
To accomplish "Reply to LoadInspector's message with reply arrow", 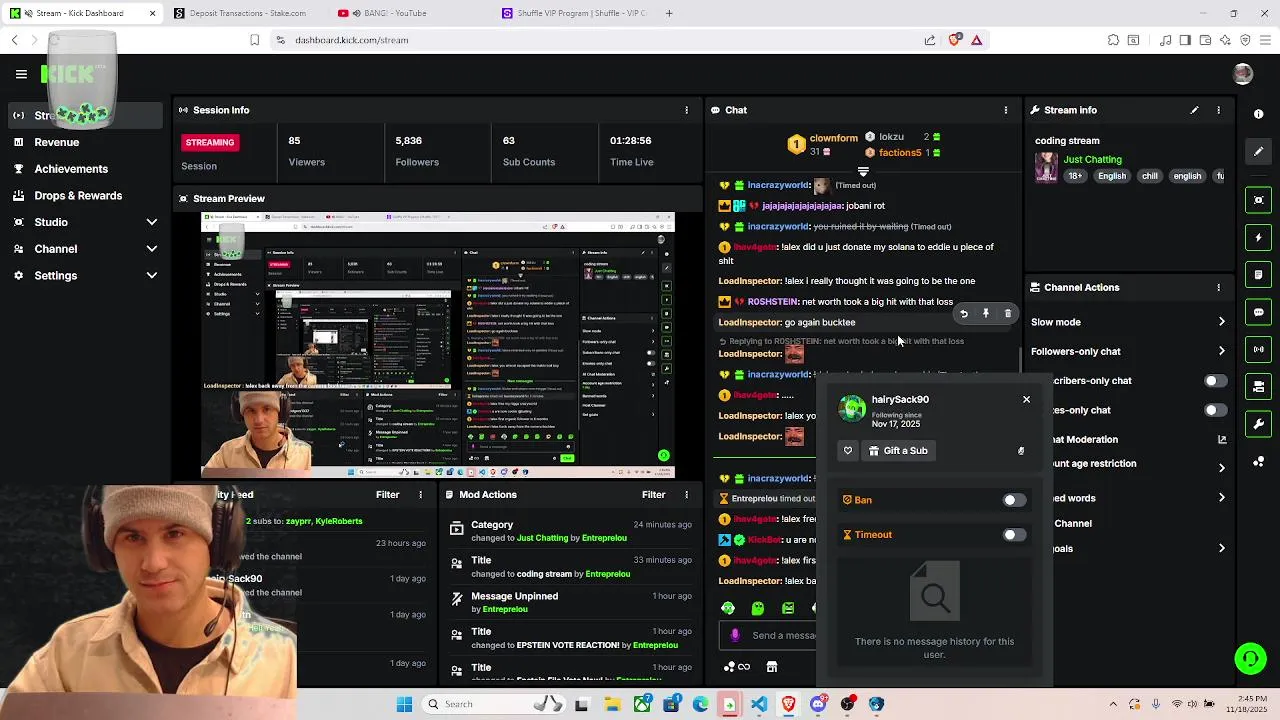I will (964, 314).
